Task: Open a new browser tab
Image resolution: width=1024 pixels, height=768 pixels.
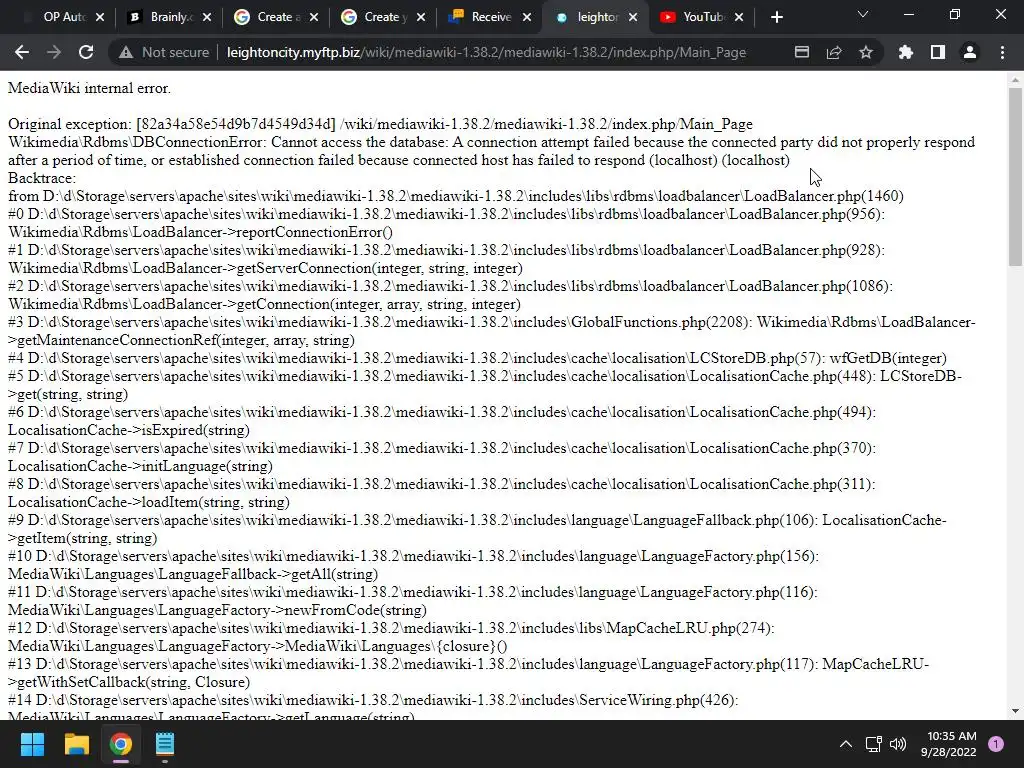Action: 776,18
